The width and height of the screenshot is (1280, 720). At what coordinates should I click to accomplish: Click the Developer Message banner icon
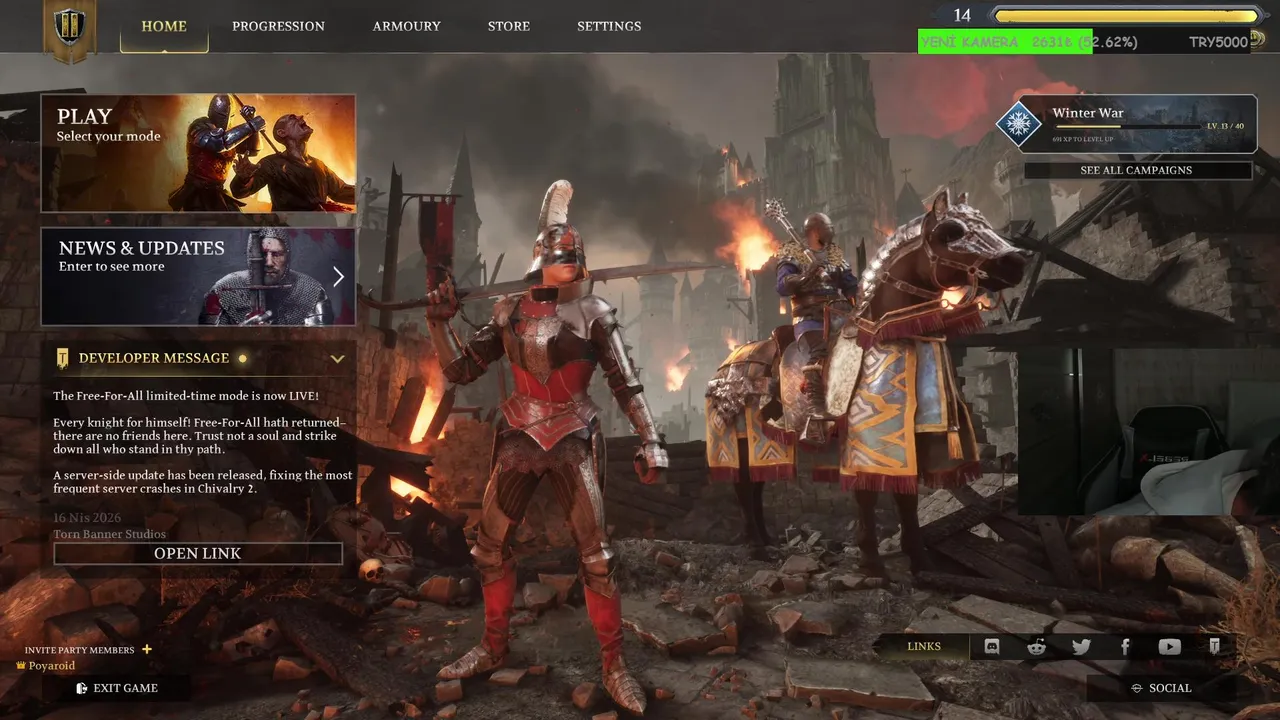(x=63, y=358)
